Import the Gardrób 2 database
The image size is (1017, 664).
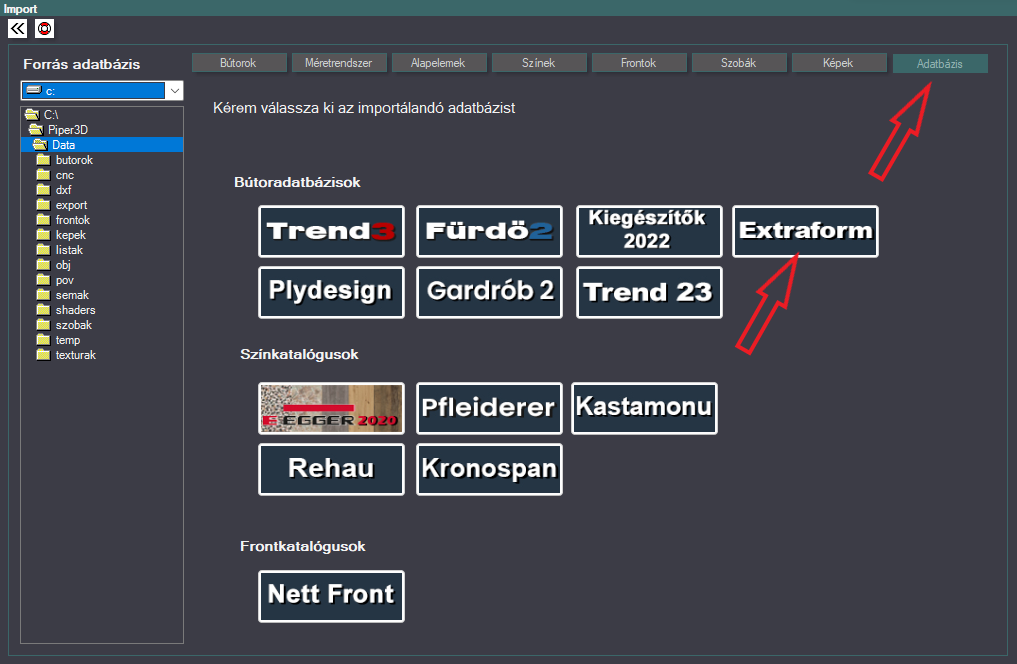489,292
